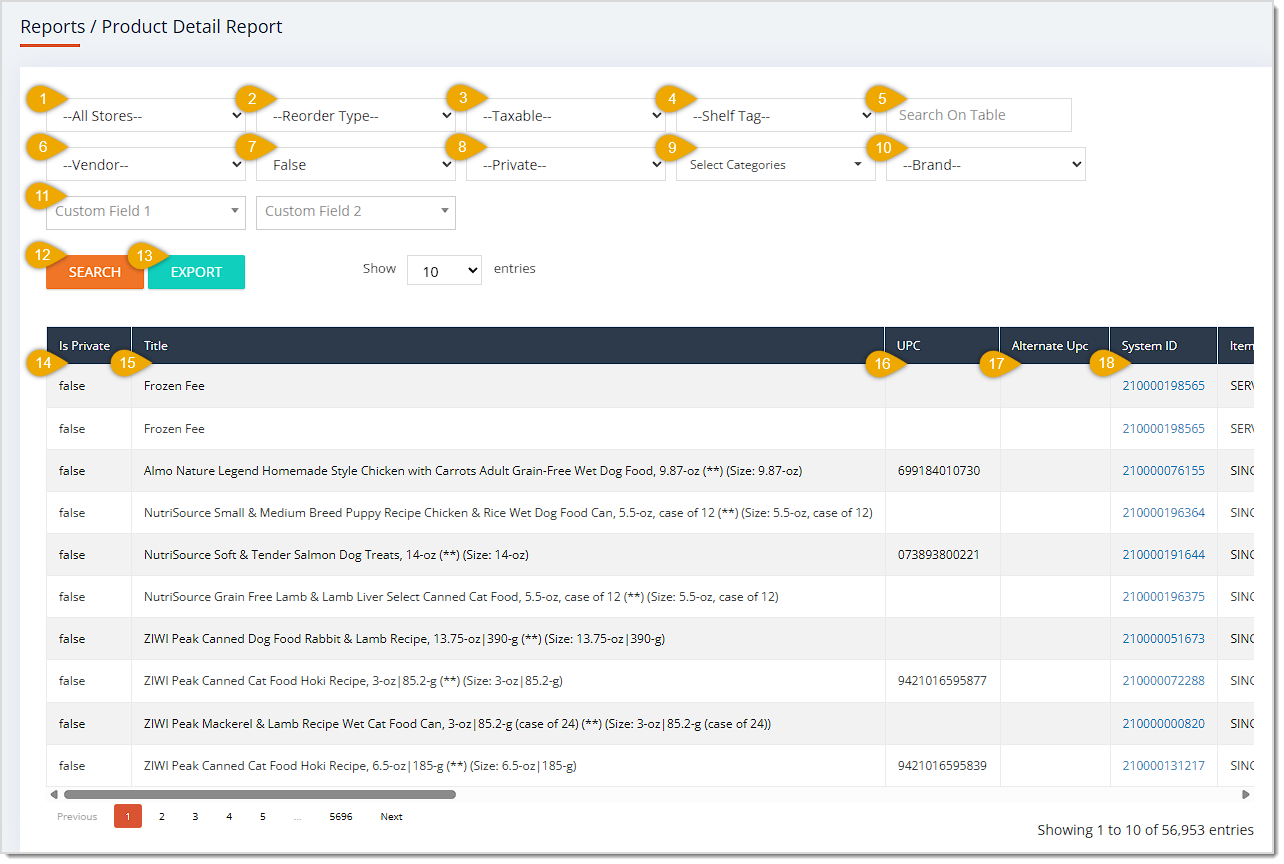Image resolution: width=1284 pixels, height=864 pixels.
Task: Open the dropdown showing False
Action: point(356,164)
